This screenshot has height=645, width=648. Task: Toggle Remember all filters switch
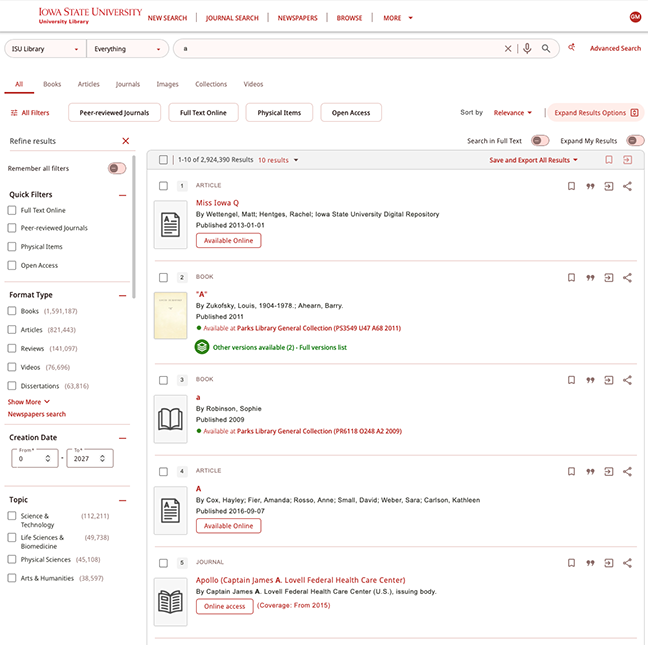[x=117, y=168]
